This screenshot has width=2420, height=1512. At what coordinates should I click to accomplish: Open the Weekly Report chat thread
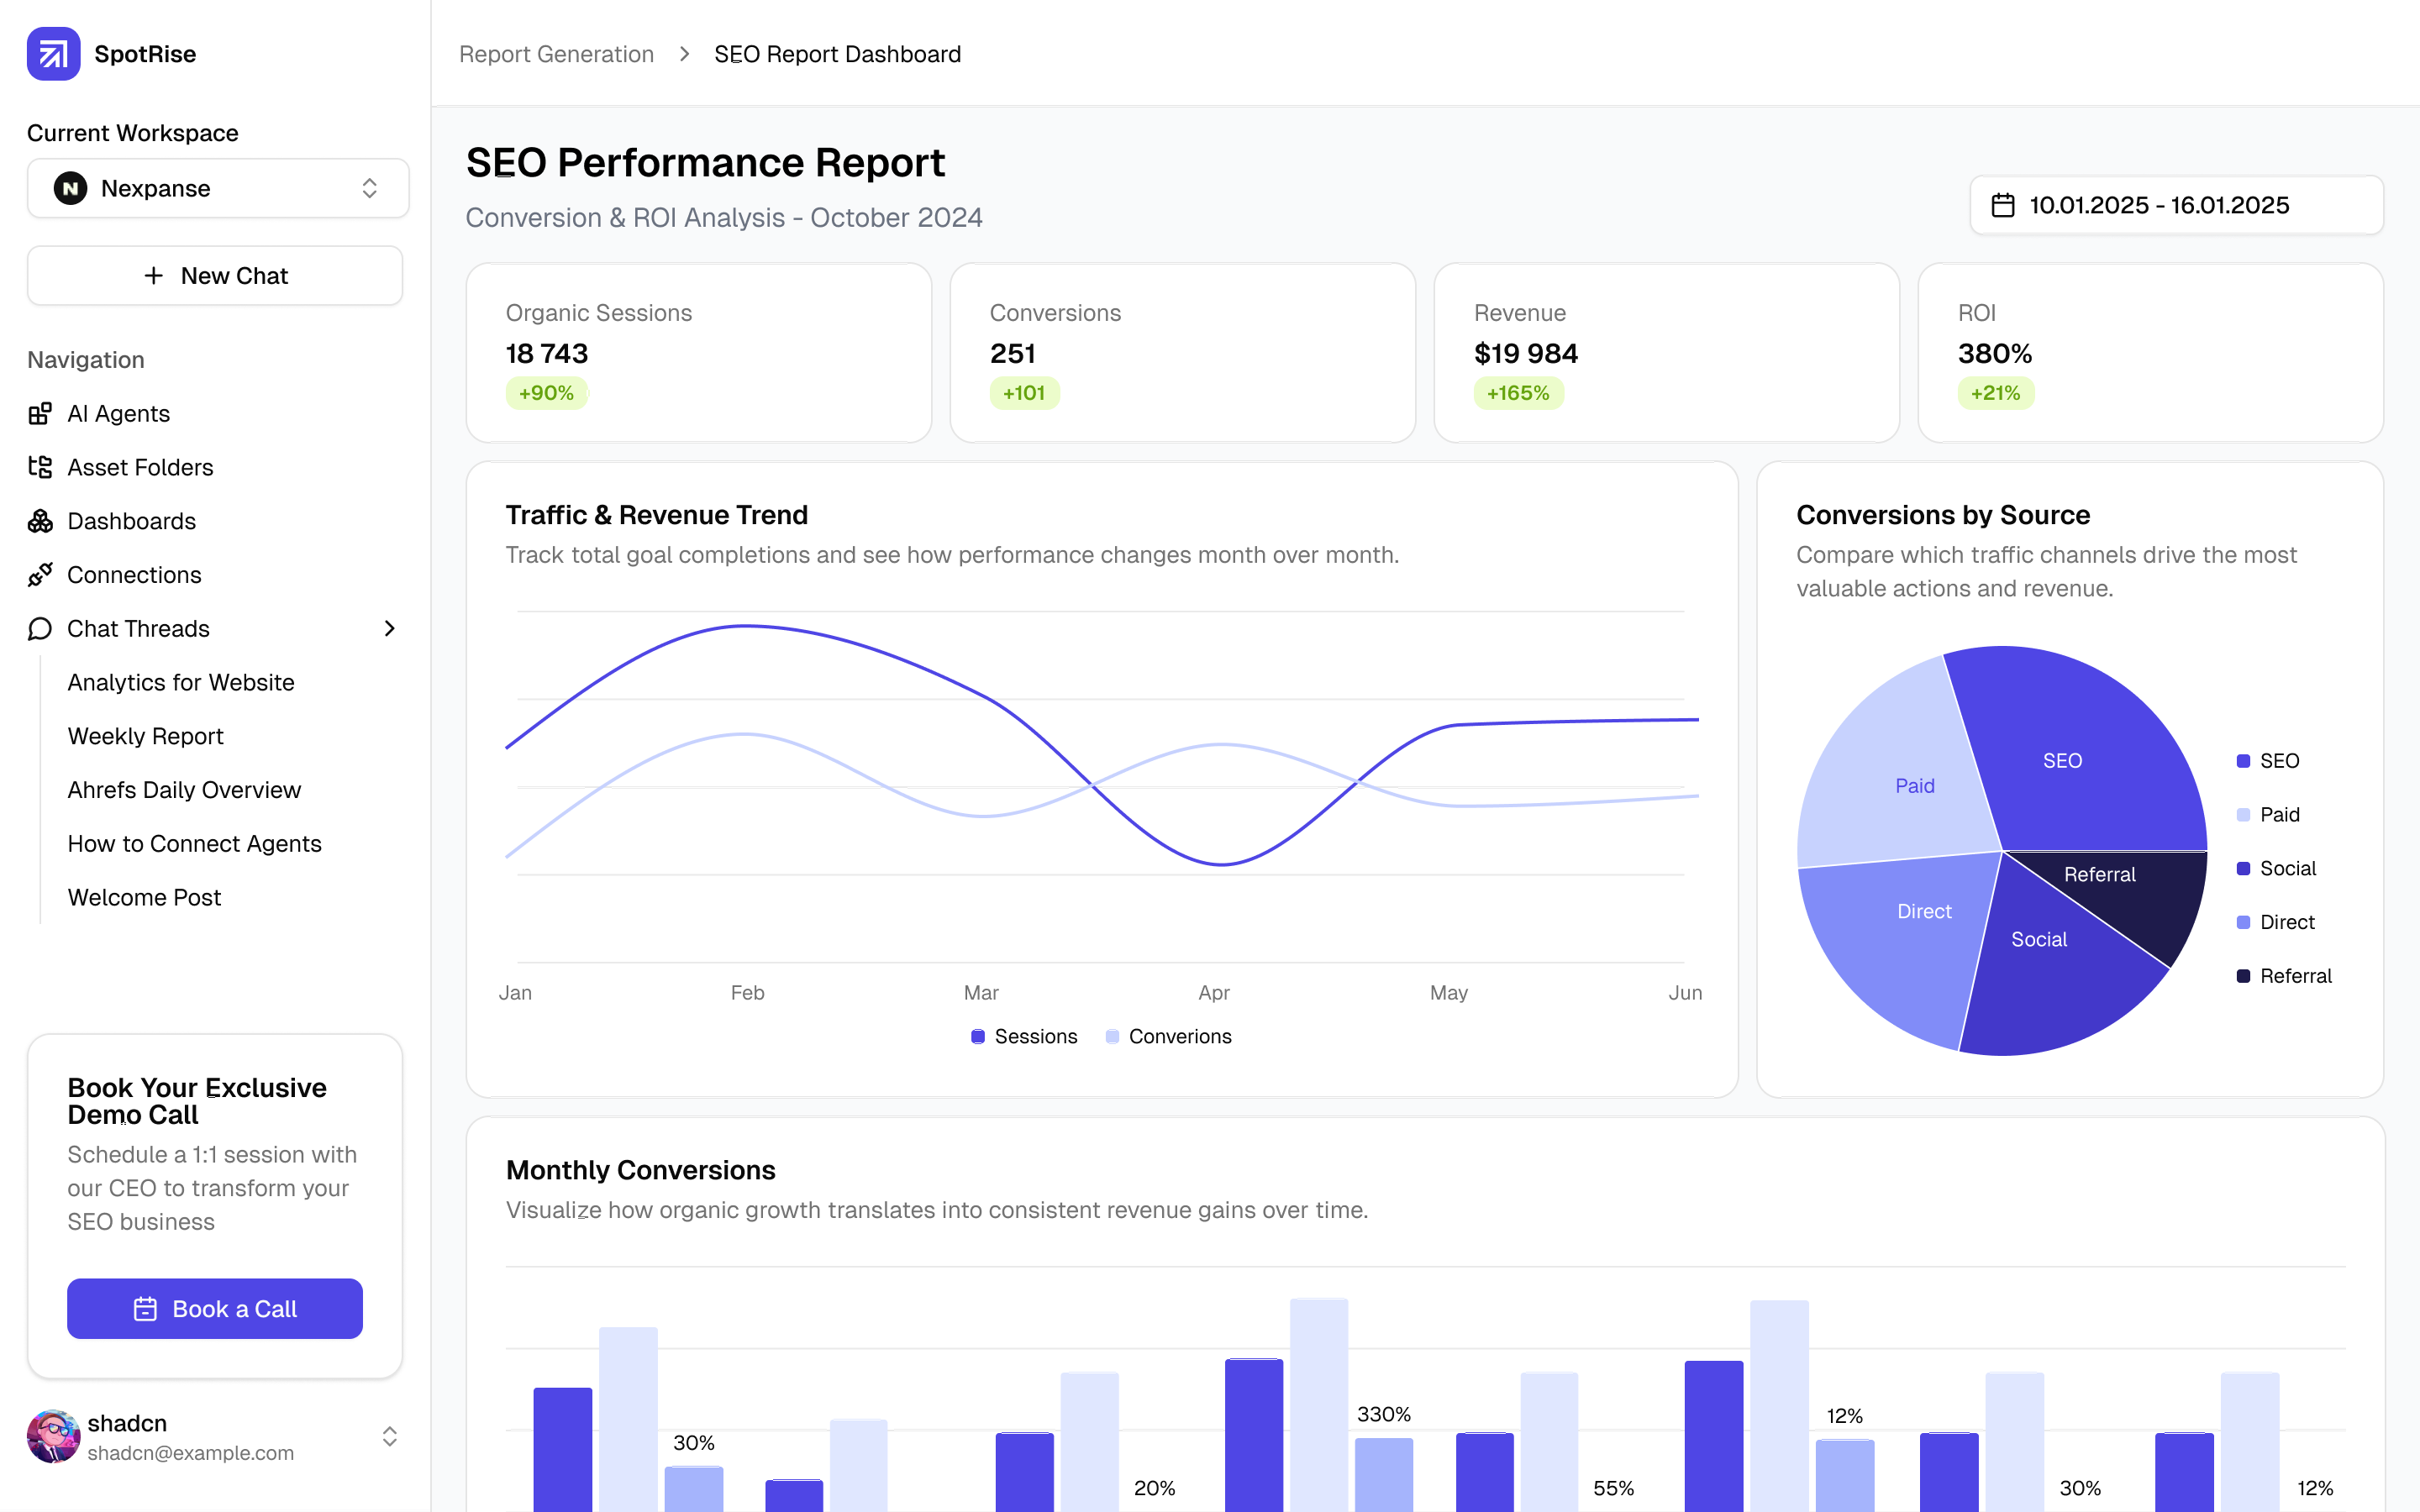point(146,736)
